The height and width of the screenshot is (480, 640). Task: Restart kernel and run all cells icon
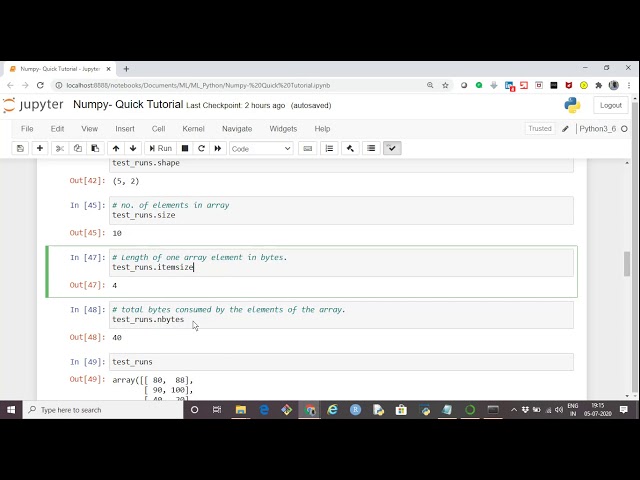pos(218,148)
